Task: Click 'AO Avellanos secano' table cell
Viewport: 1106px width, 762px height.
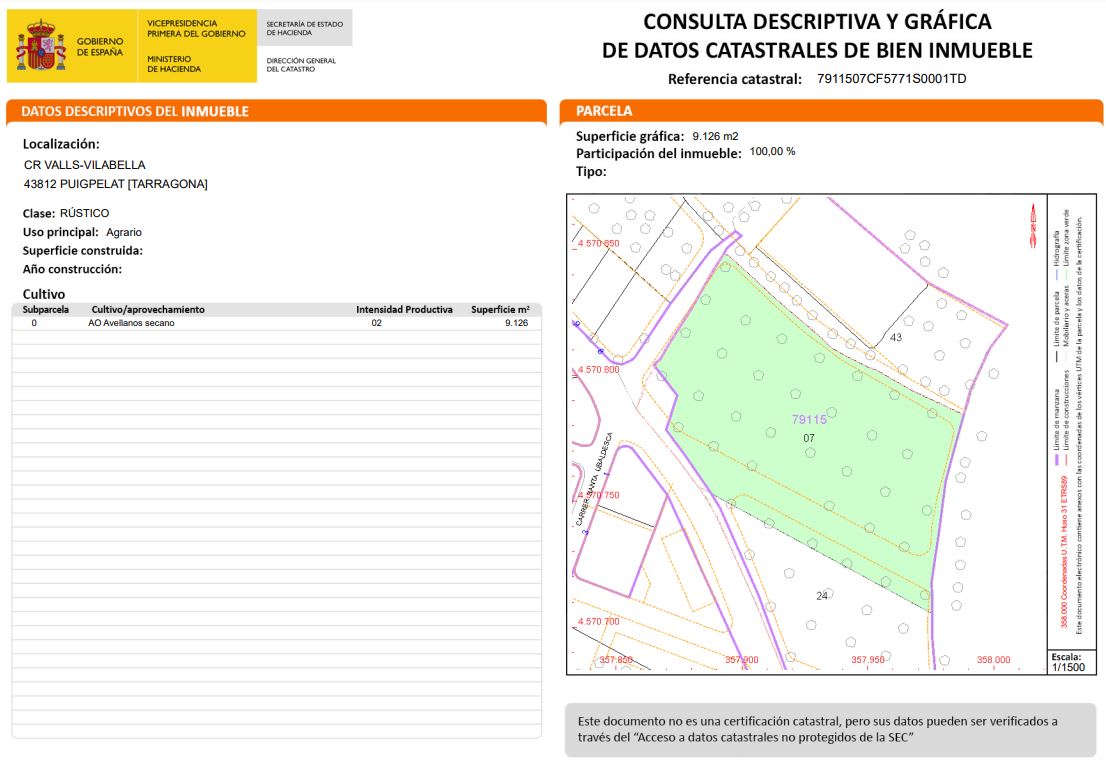Action: point(131,323)
